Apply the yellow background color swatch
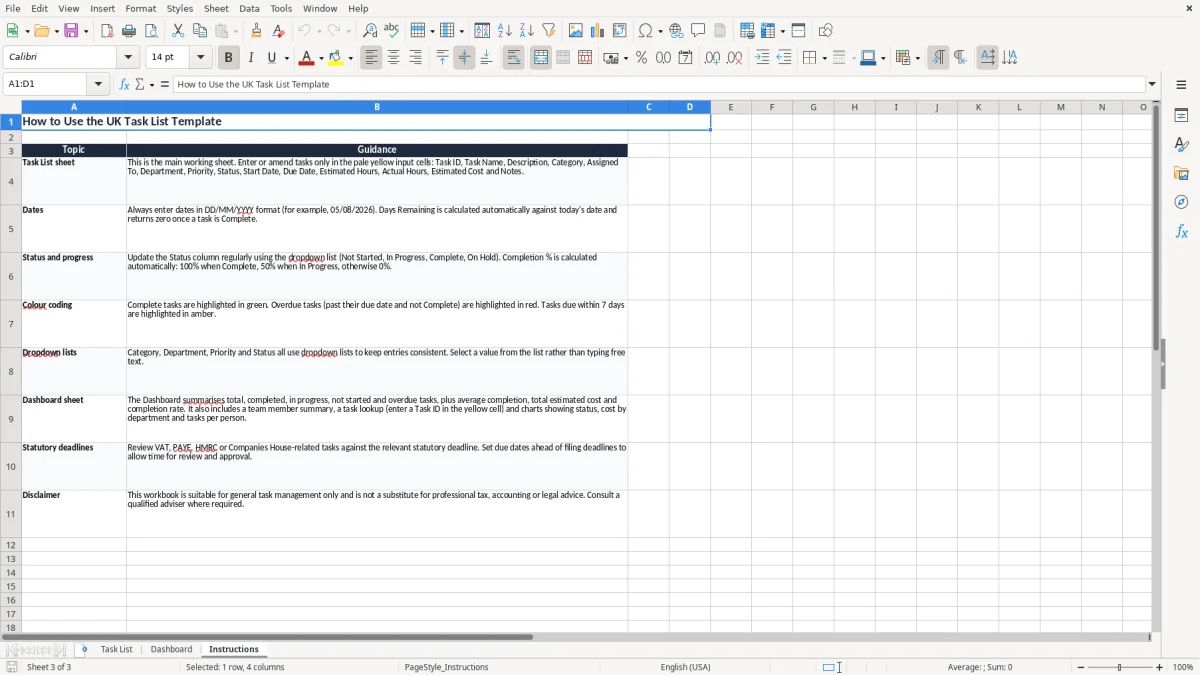This screenshot has width=1200, height=675. (336, 58)
